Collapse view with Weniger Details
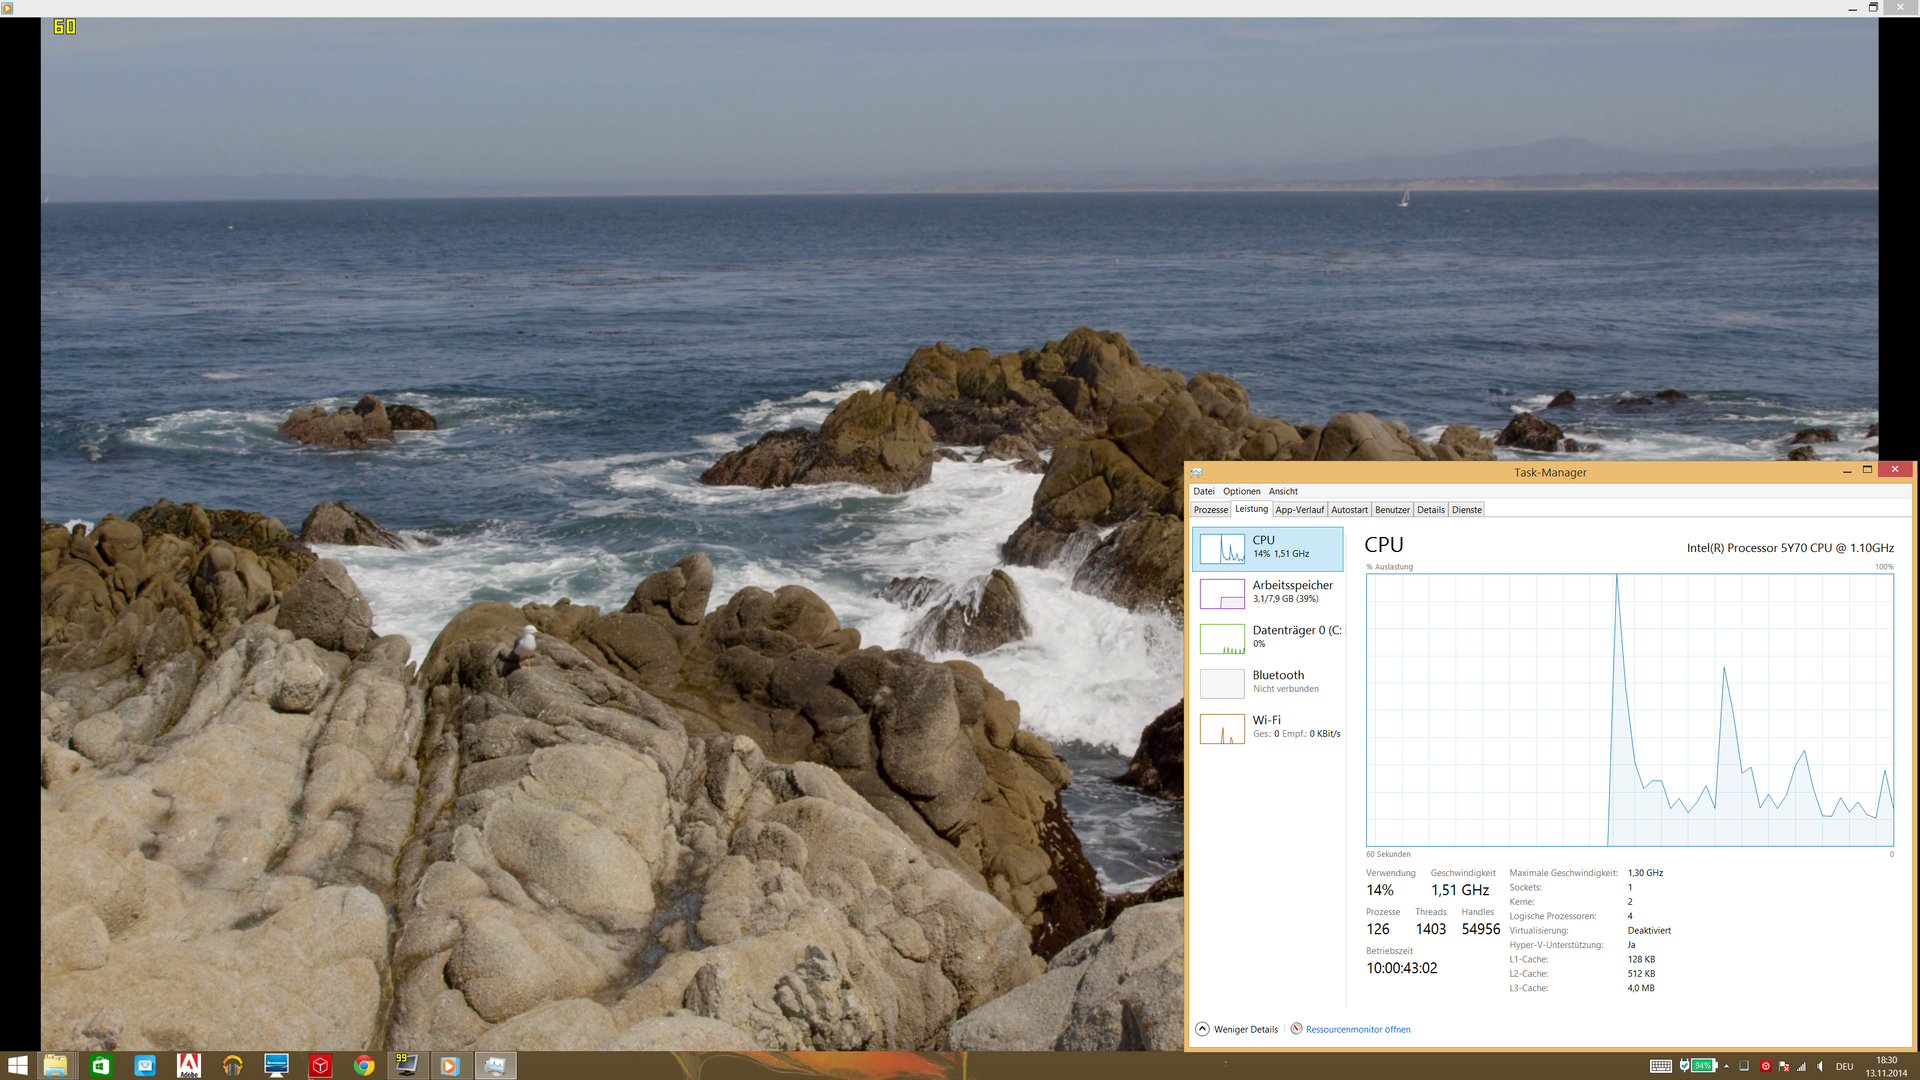Viewport: 1920px width, 1080px height. (x=1237, y=1029)
